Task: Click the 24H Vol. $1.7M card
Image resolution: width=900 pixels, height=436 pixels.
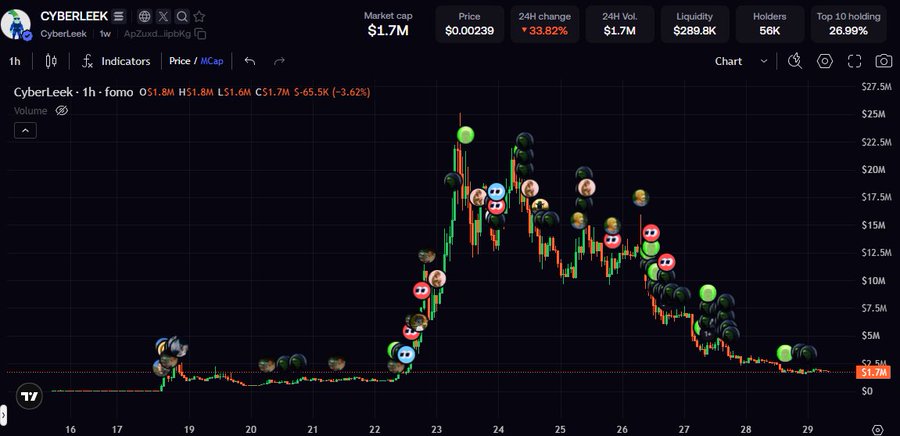Action: (x=619, y=24)
